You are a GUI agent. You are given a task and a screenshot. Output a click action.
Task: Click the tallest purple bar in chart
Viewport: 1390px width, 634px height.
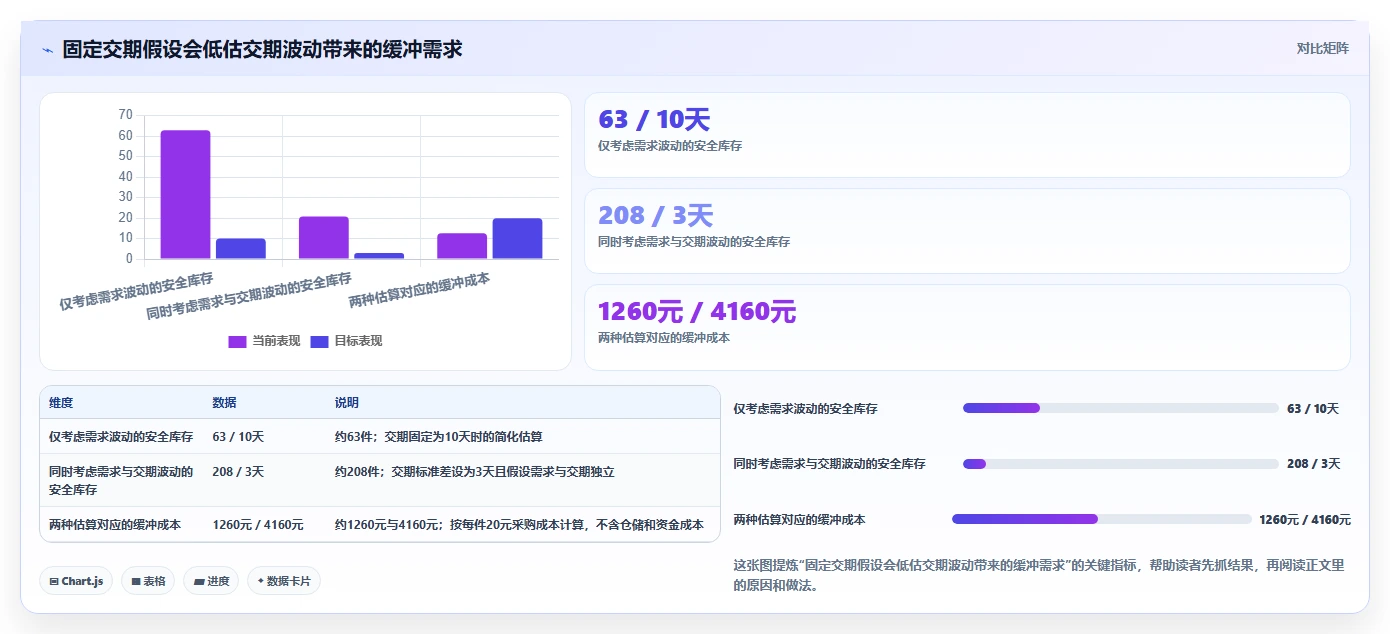pos(185,194)
